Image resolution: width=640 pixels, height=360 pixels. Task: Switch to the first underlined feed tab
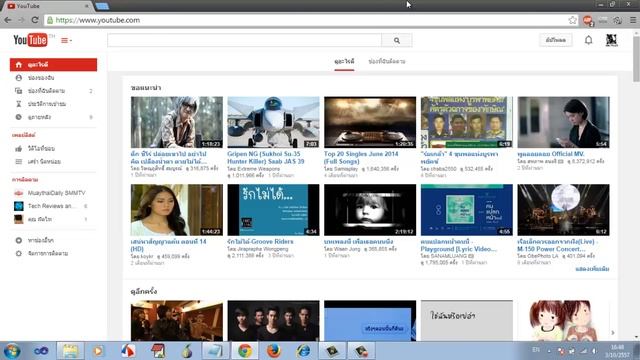click(x=344, y=61)
